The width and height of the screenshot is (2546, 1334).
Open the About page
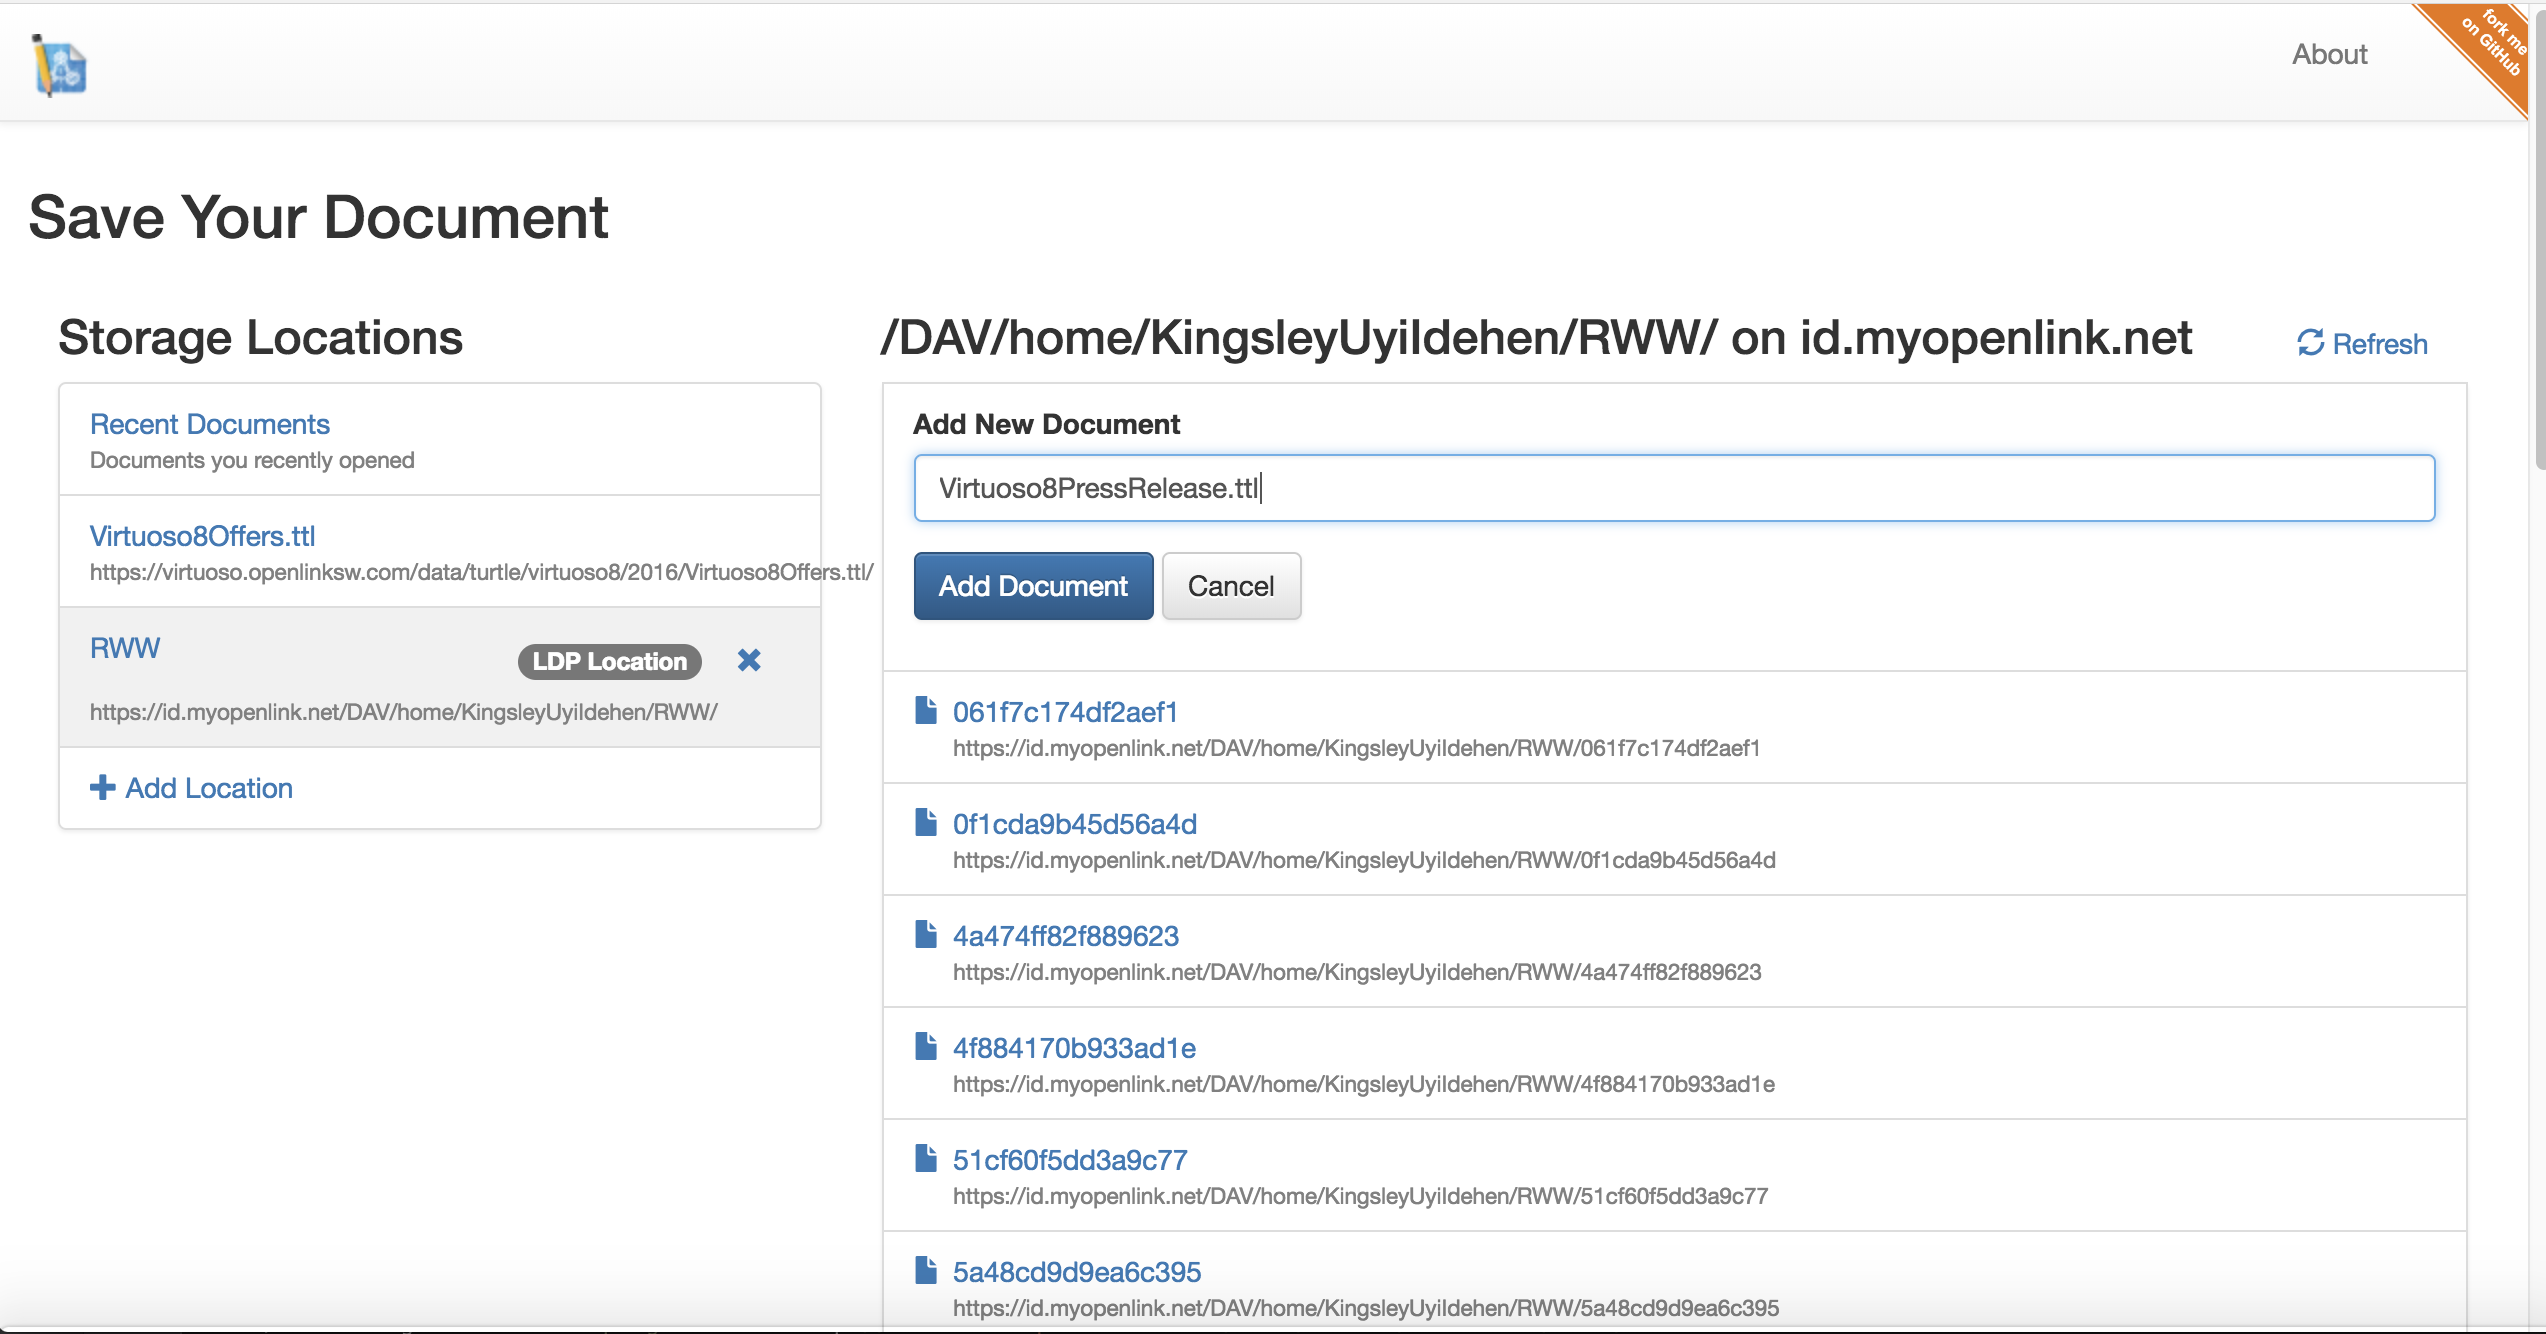(2329, 54)
